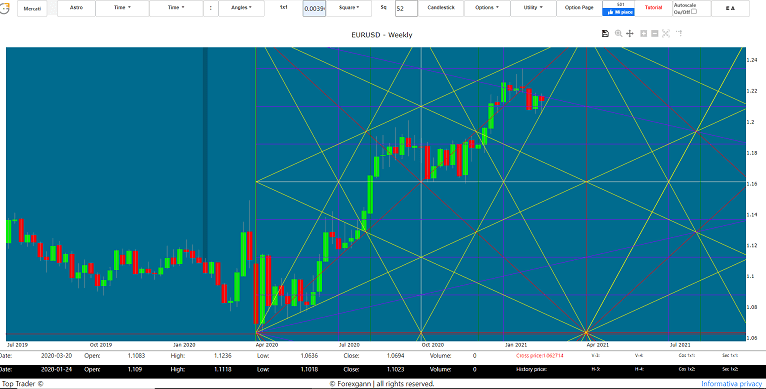Viewport: 766px width, 389px height.
Task: Select the magnifier zoom tool
Action: (618, 33)
